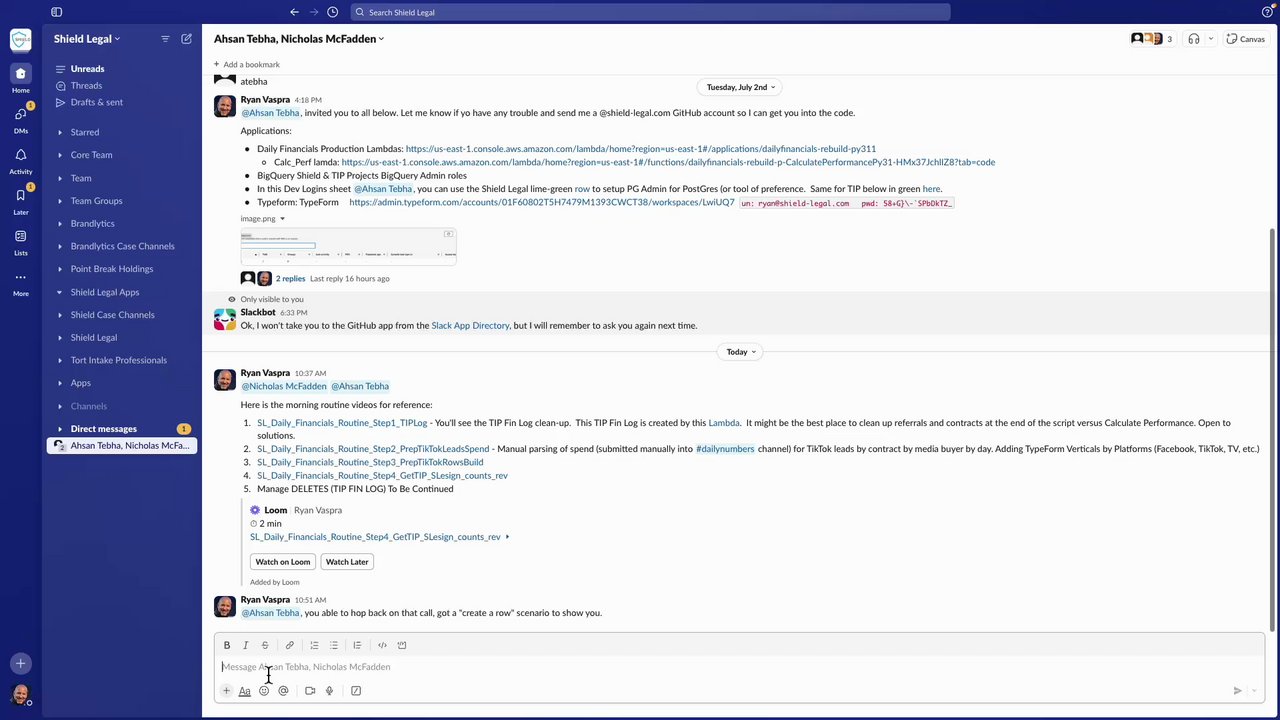This screenshot has height=720, width=1280.
Task: Open the emoji picker in the composer
Action: point(264,691)
